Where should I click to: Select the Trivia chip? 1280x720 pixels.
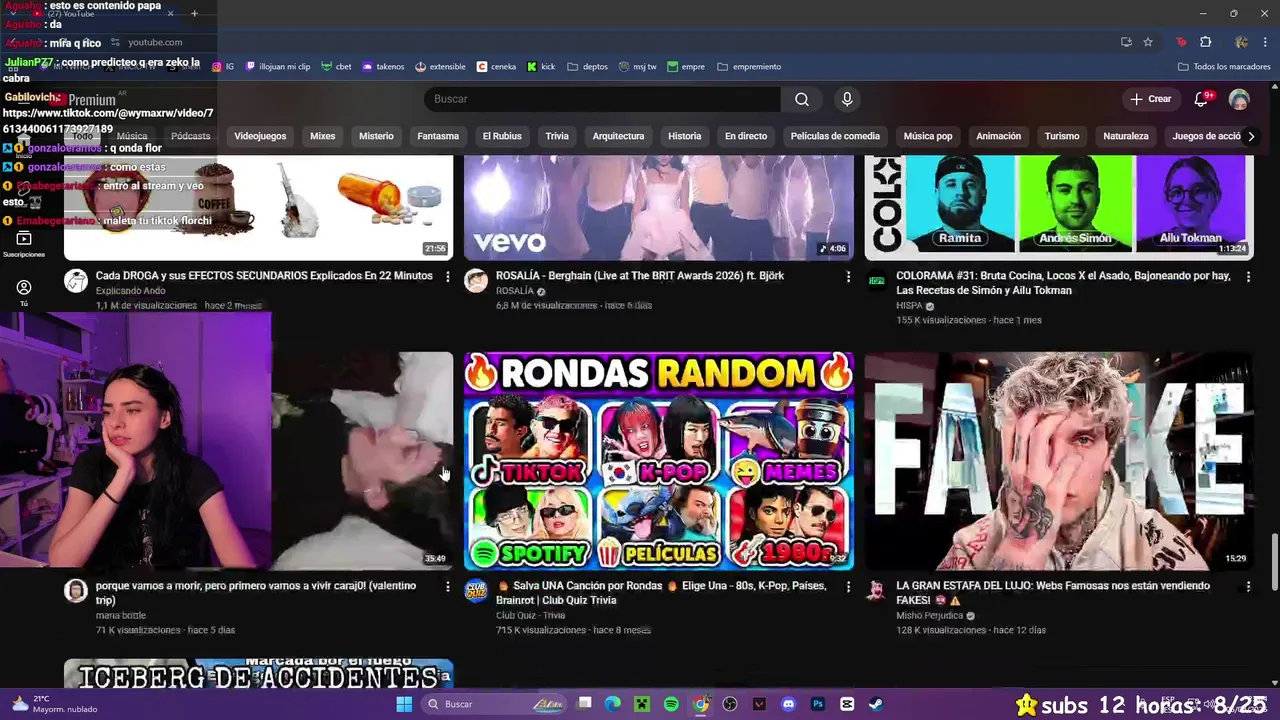(557, 136)
